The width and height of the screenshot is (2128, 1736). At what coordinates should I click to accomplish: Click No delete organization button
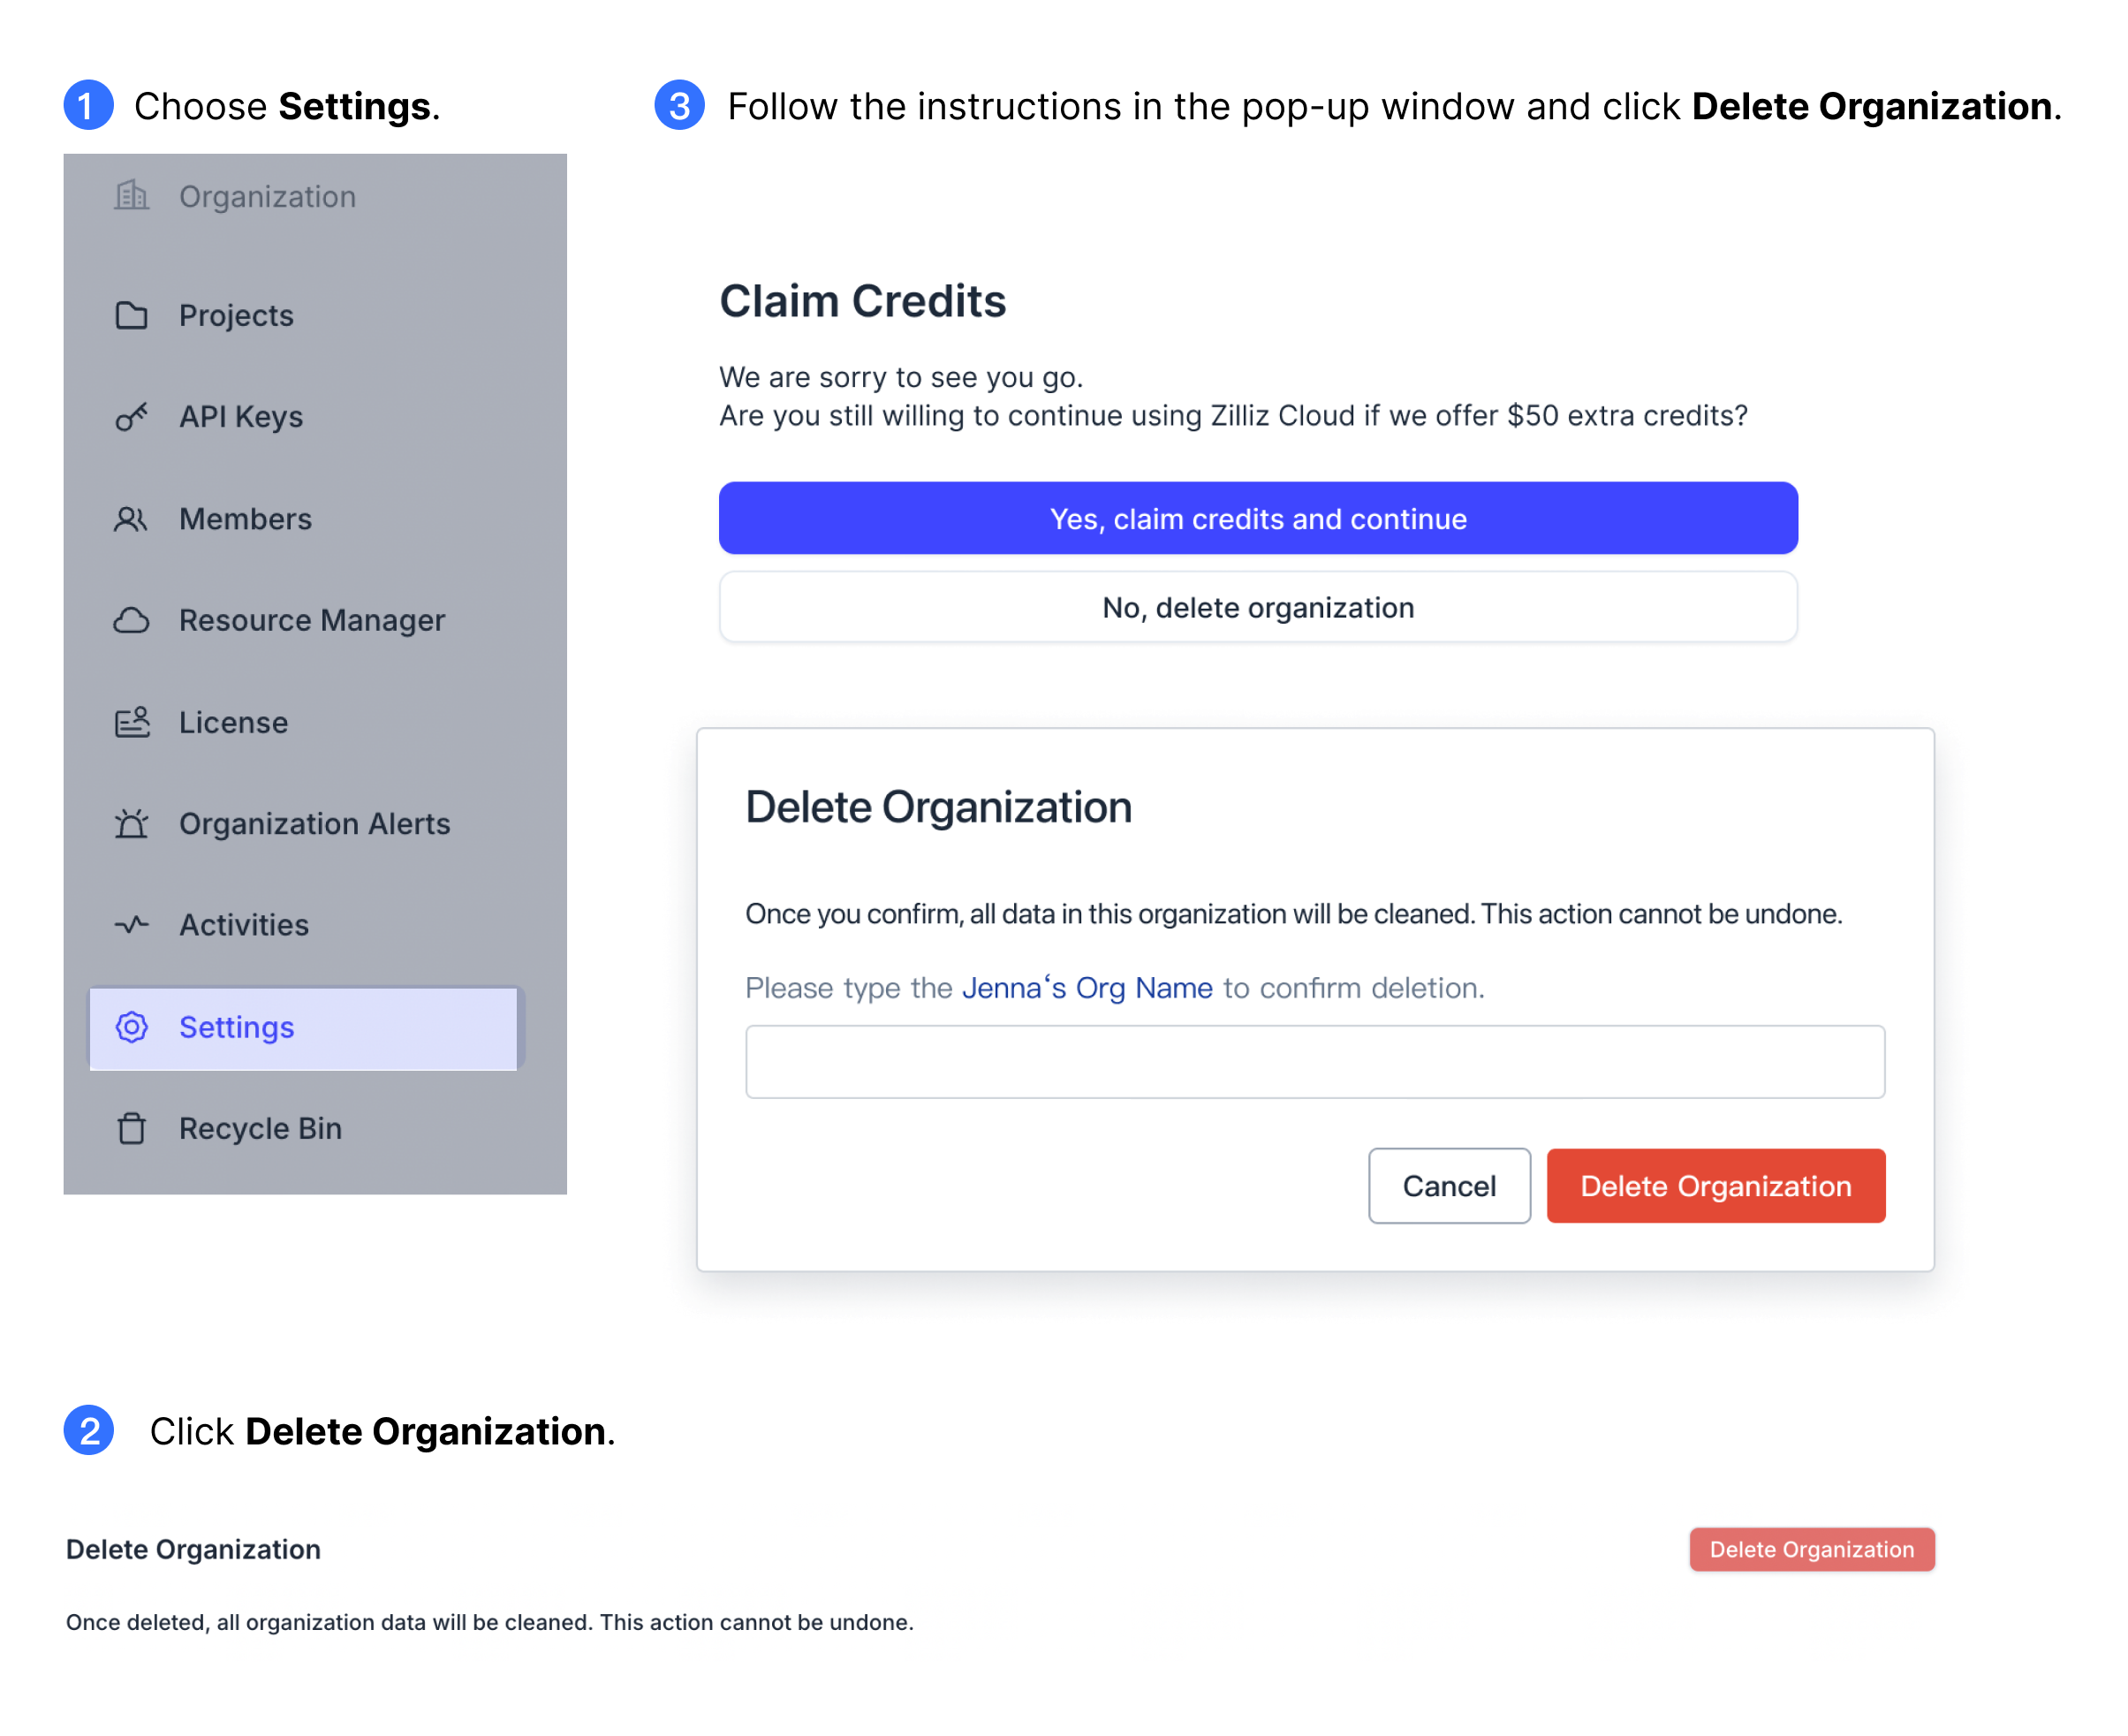(1259, 606)
